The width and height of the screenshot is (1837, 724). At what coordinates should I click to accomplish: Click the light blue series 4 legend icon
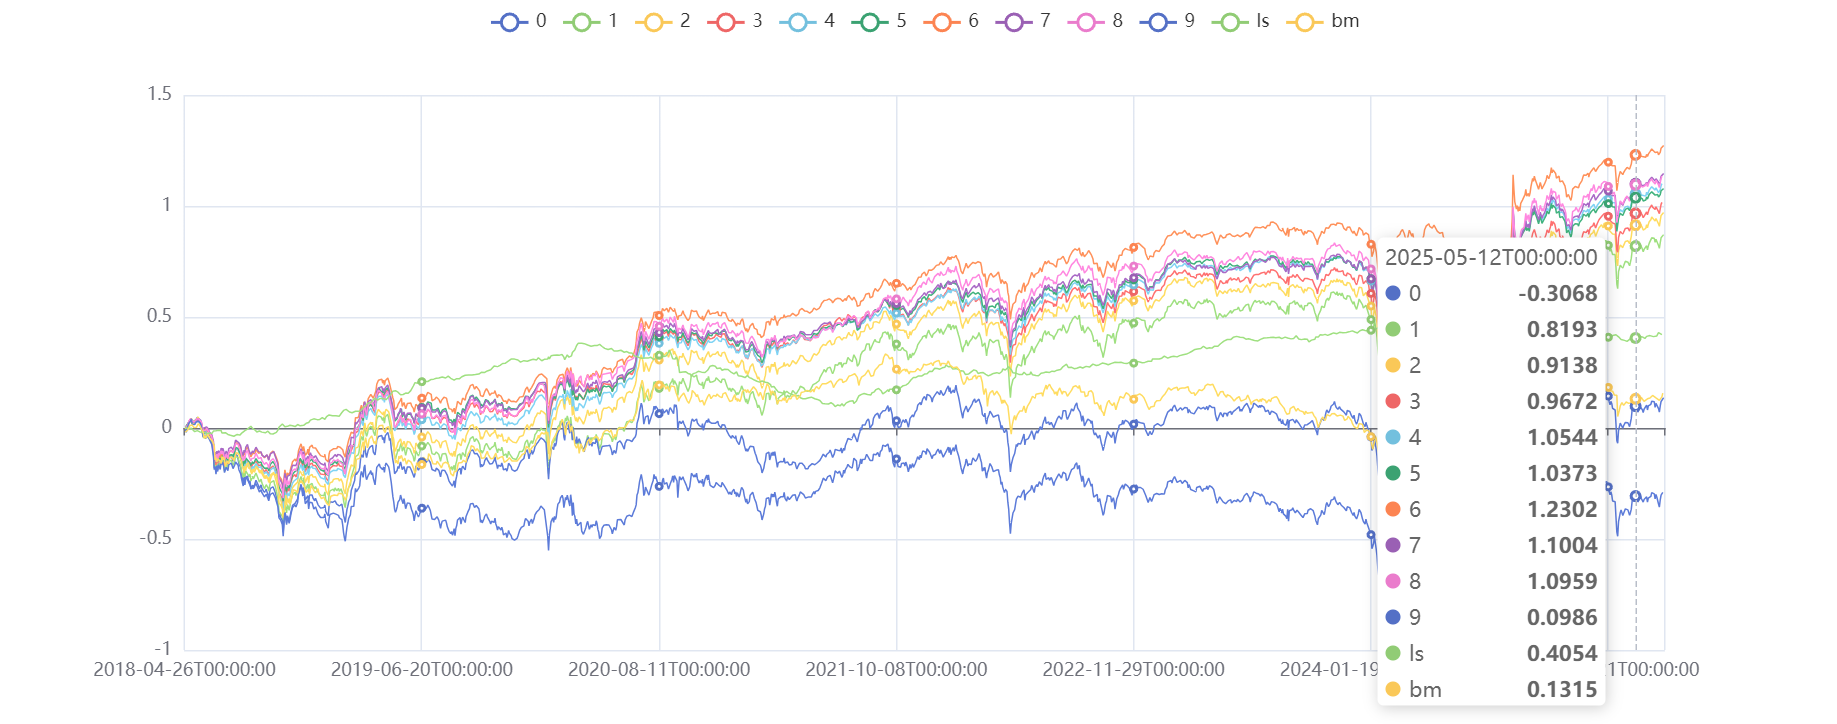tap(798, 21)
